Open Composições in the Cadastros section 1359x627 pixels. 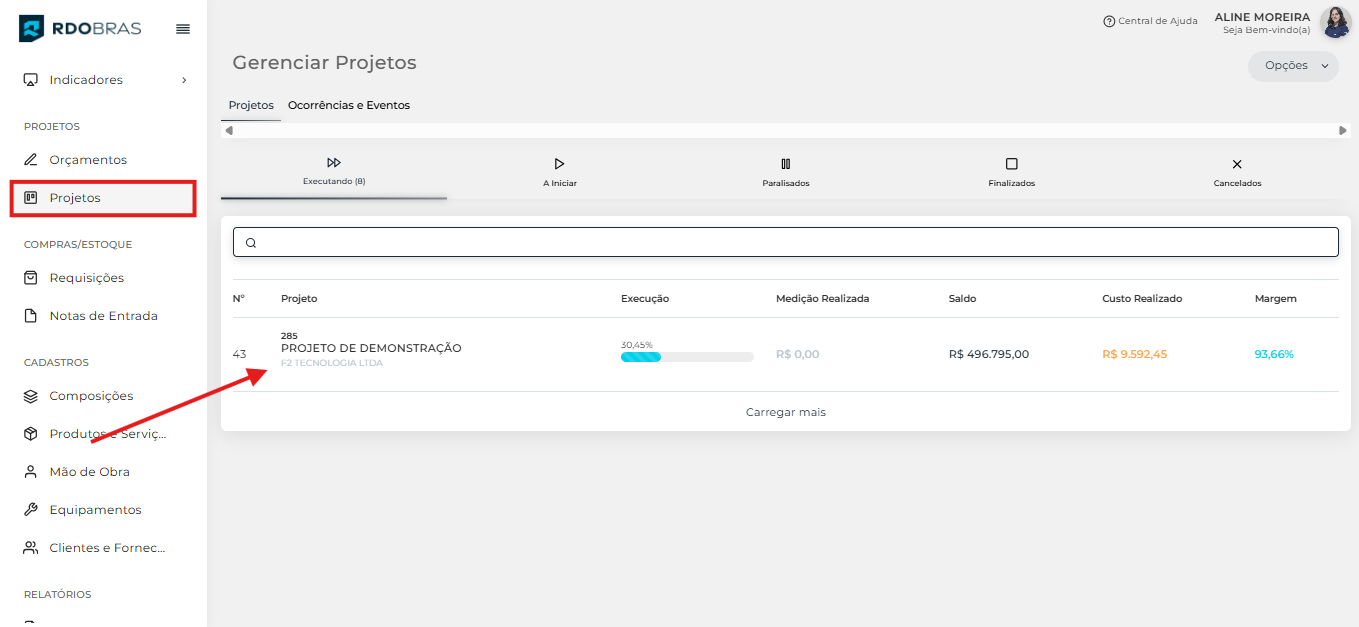click(x=91, y=396)
